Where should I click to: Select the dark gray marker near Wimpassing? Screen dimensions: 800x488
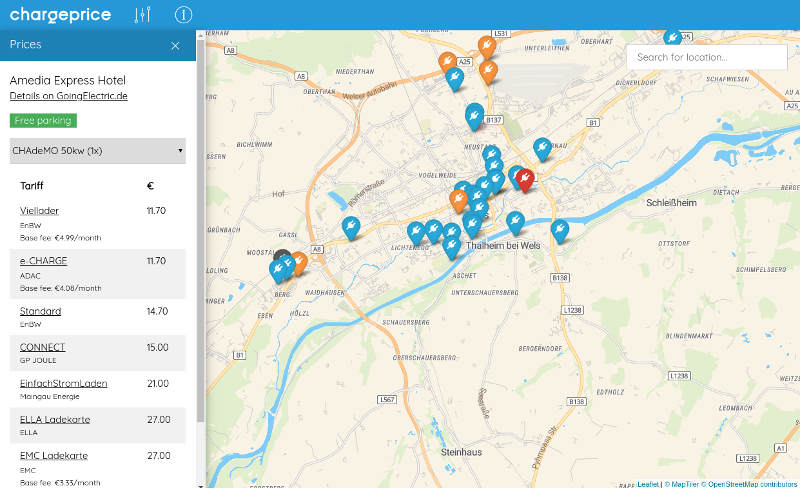(283, 259)
